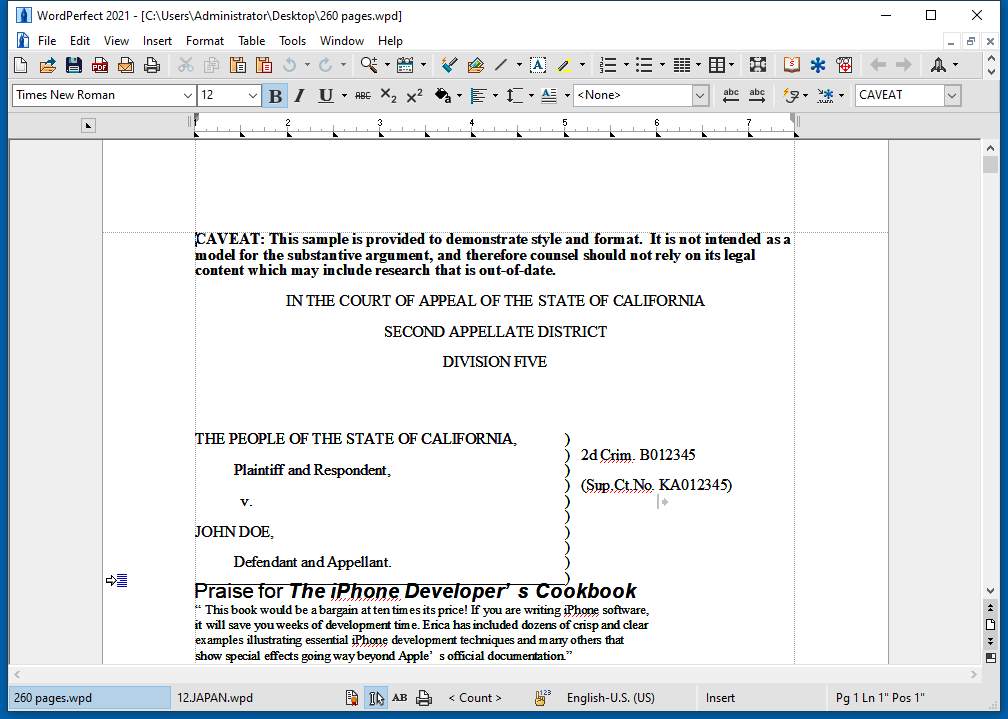
Task: Select the 260 pages.wpd document button
Action: [x=90, y=698]
